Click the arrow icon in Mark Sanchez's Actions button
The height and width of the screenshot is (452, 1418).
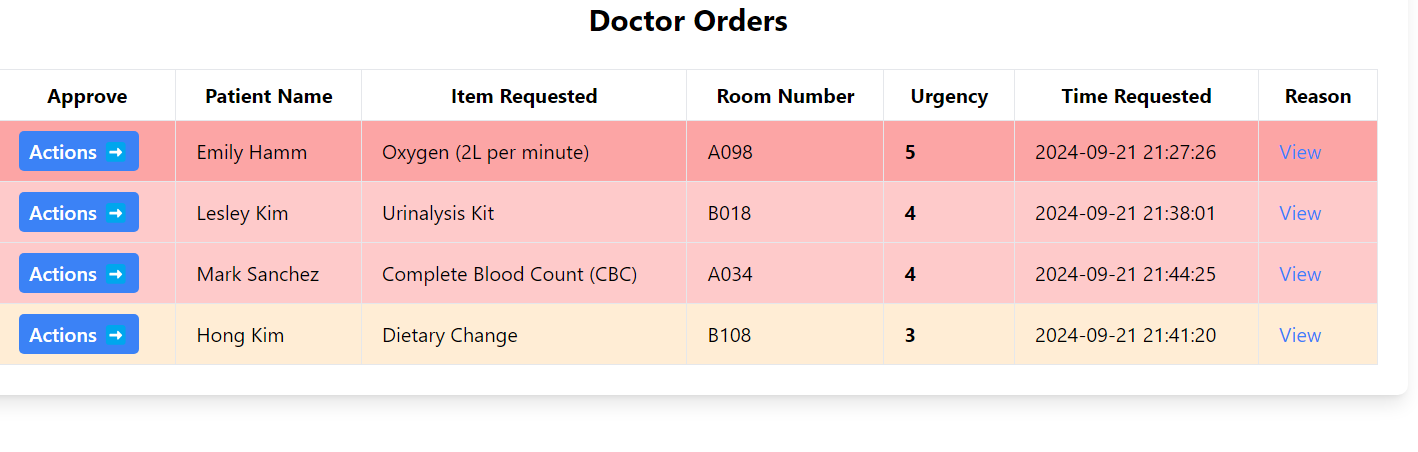point(116,274)
